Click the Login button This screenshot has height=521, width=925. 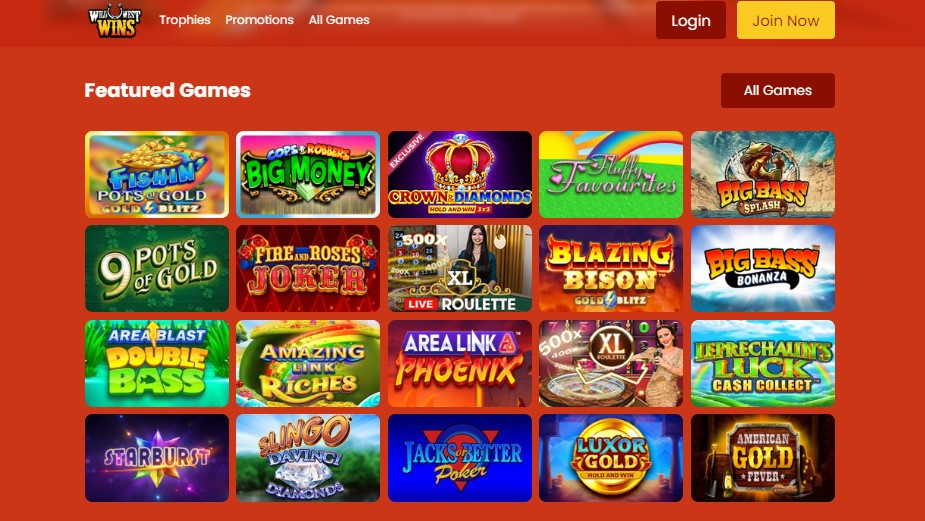tap(691, 20)
